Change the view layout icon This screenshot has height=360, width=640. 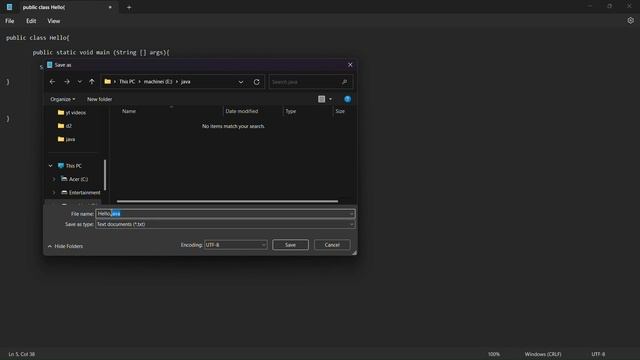pos(322,99)
